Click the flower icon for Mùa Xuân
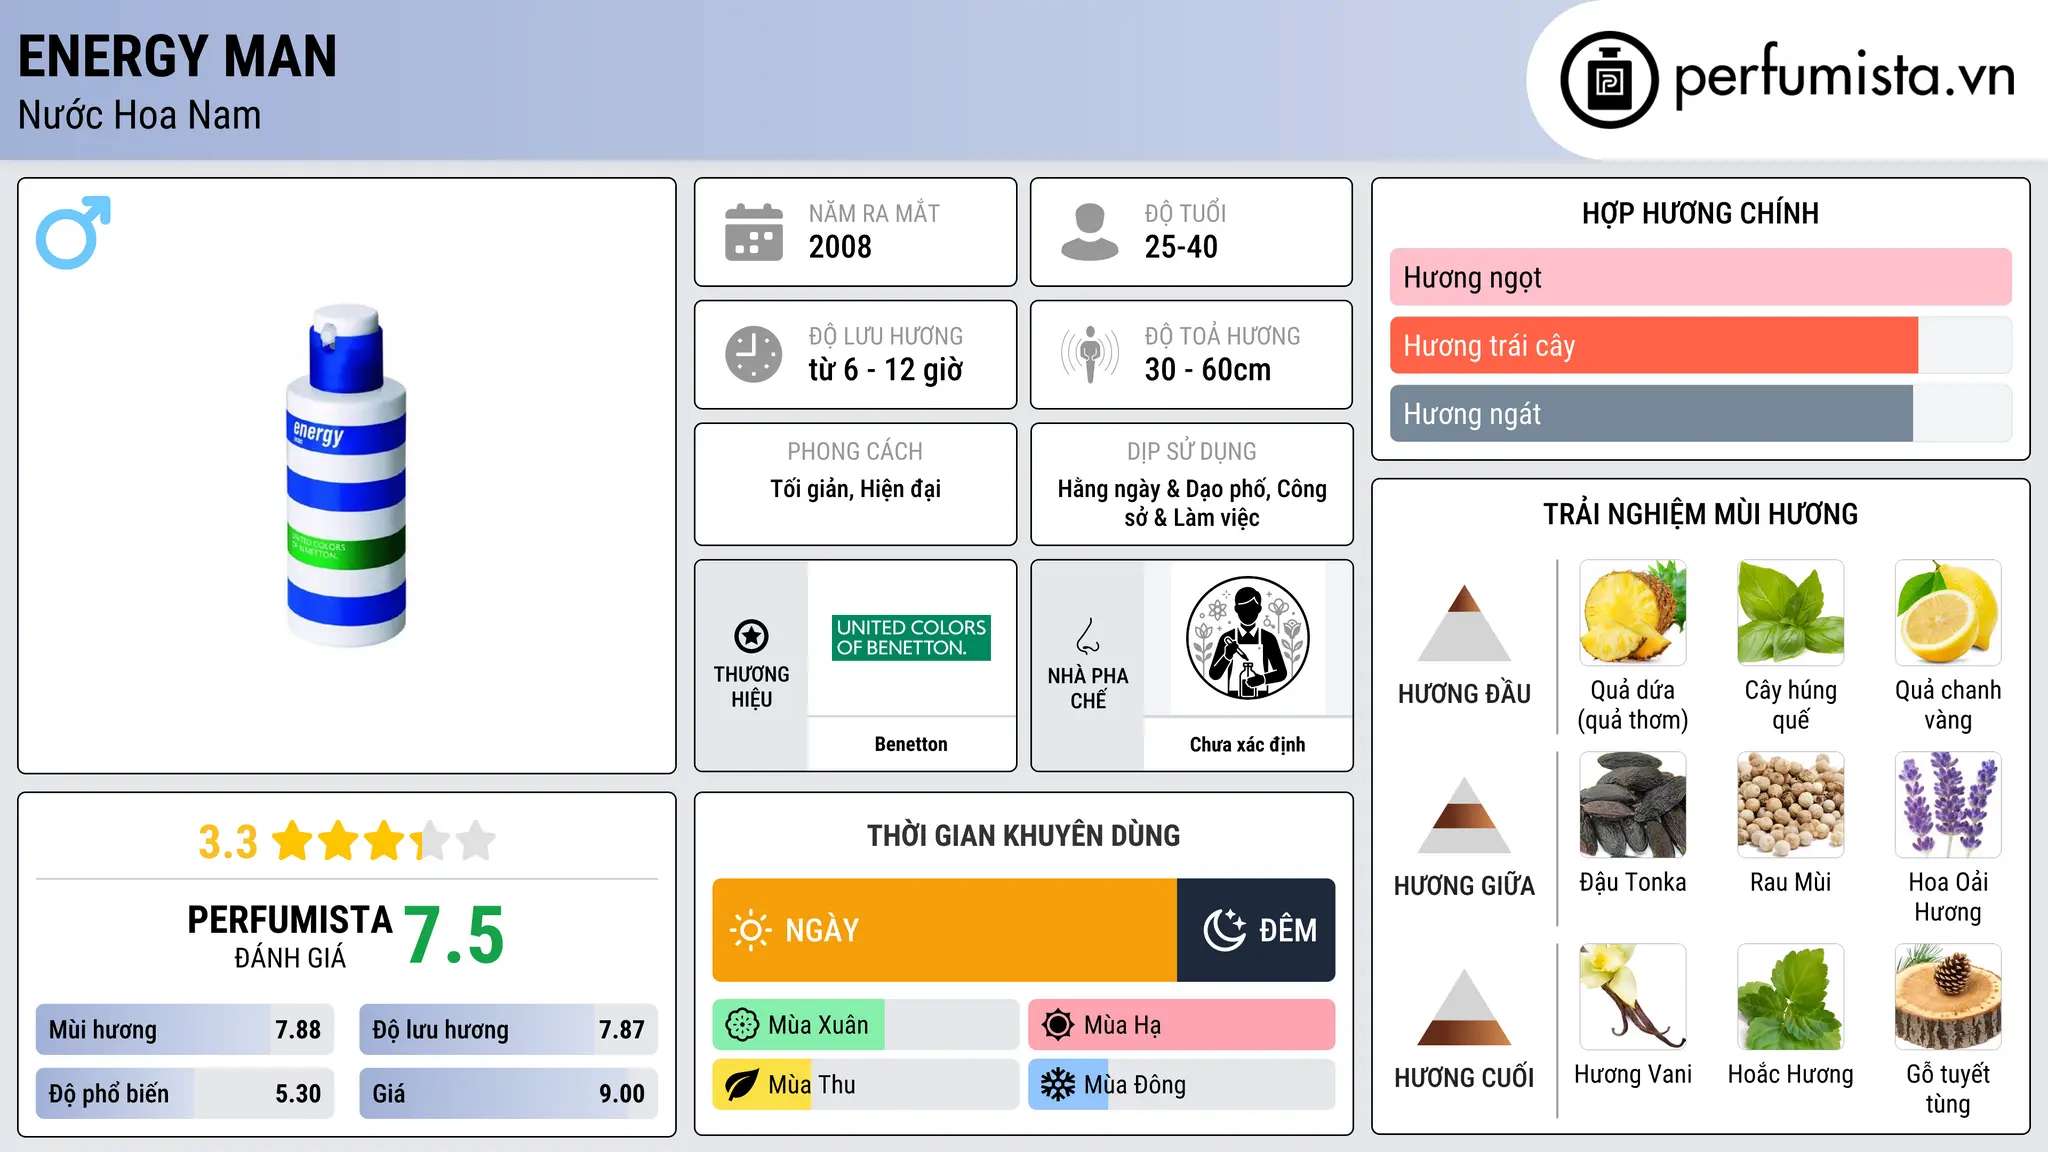The width and height of the screenshot is (2048, 1152). pyautogui.click(x=742, y=1025)
